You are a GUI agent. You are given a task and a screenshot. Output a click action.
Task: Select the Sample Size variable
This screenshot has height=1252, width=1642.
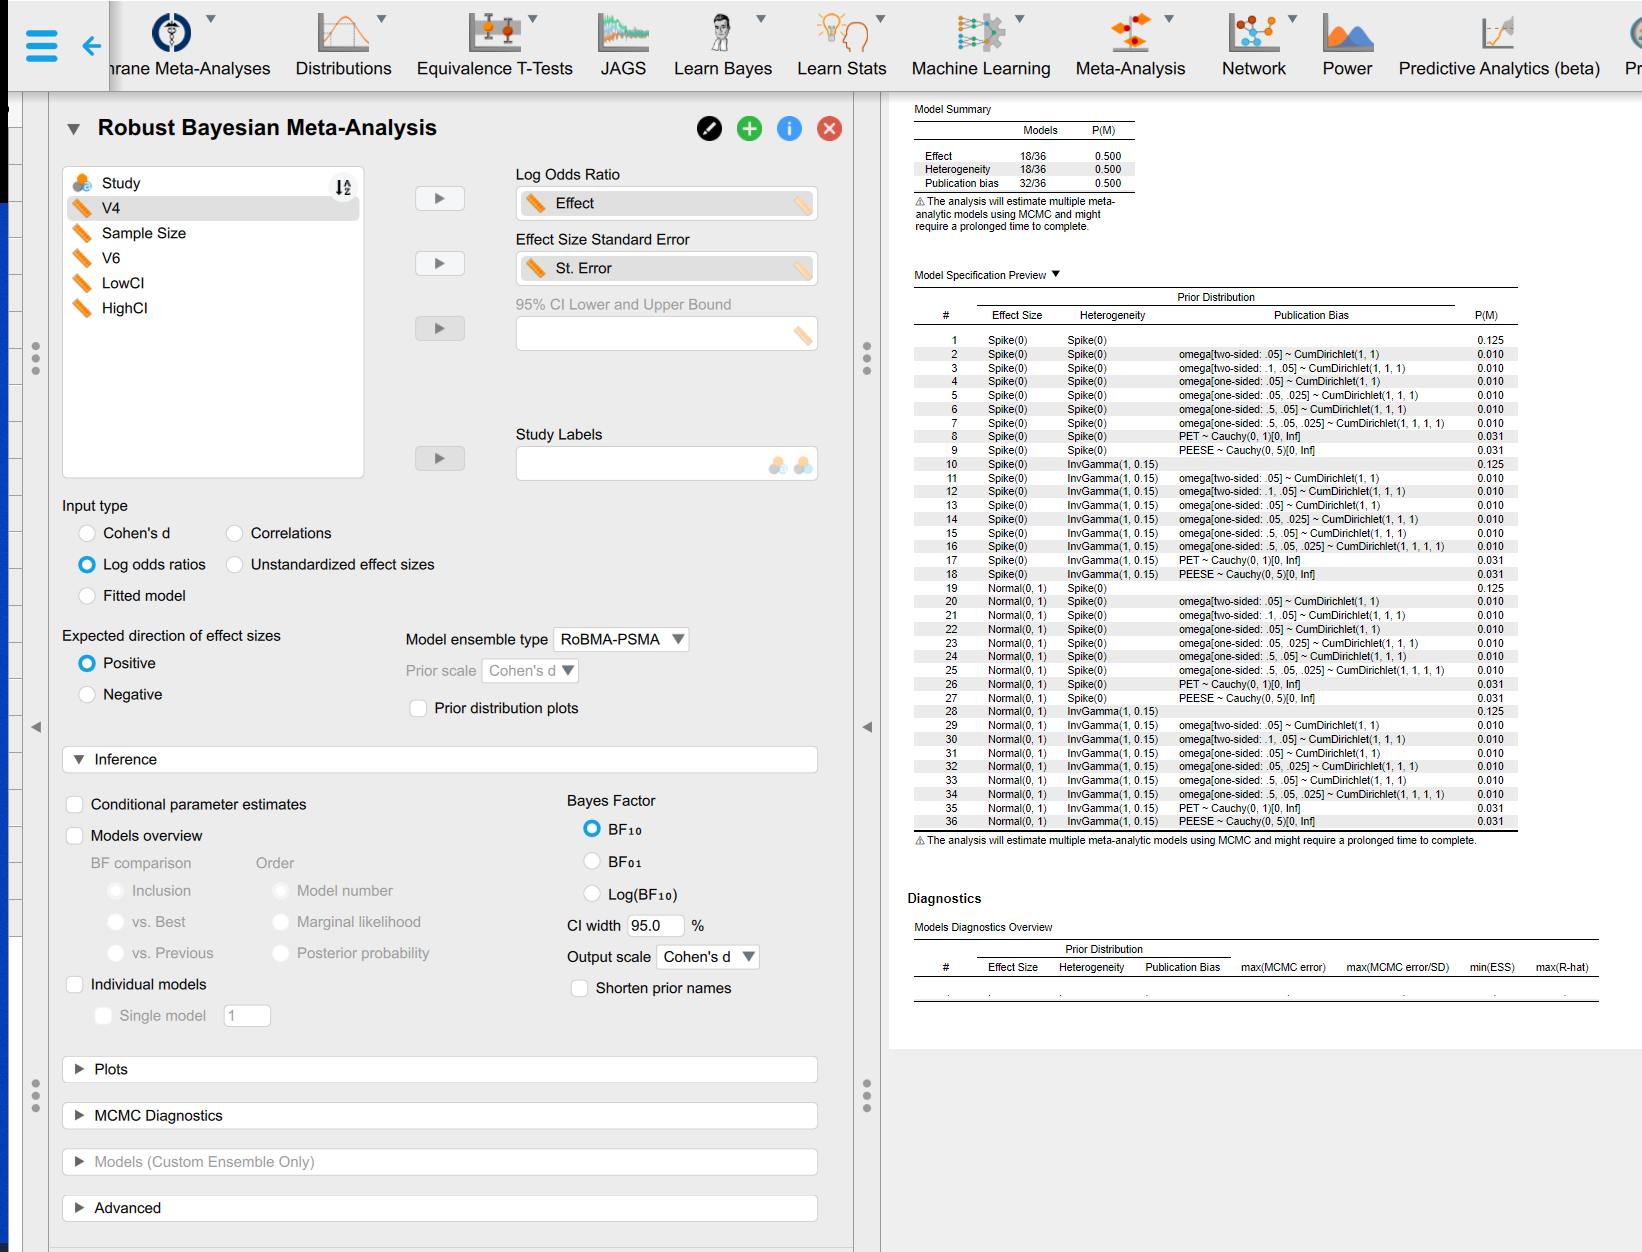click(x=213, y=233)
